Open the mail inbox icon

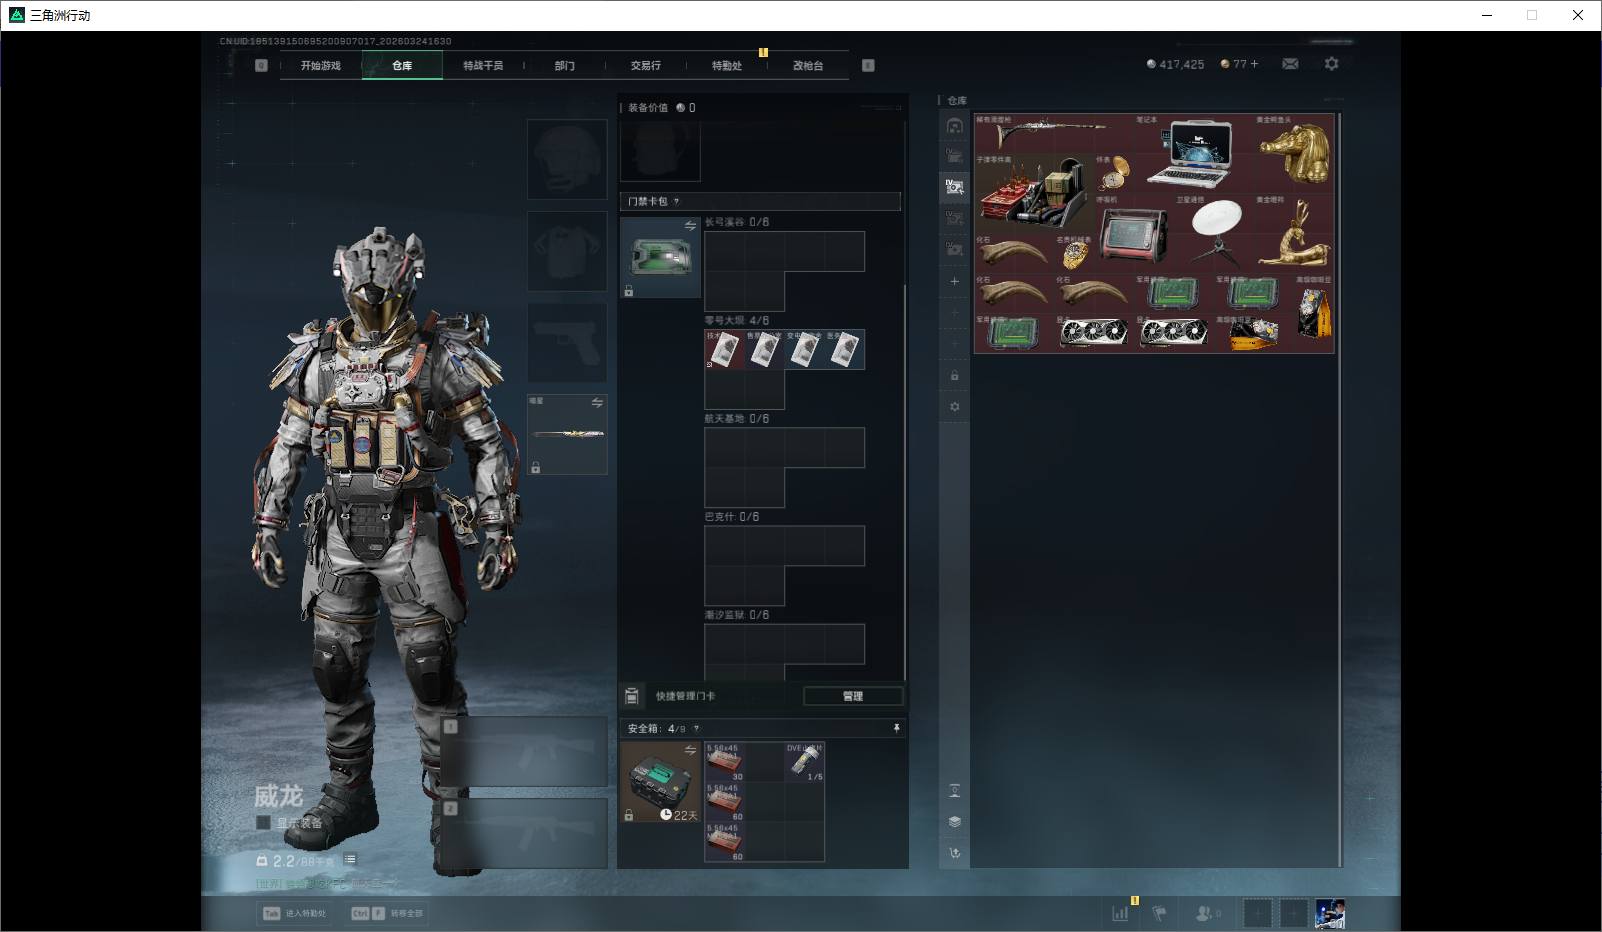1291,64
